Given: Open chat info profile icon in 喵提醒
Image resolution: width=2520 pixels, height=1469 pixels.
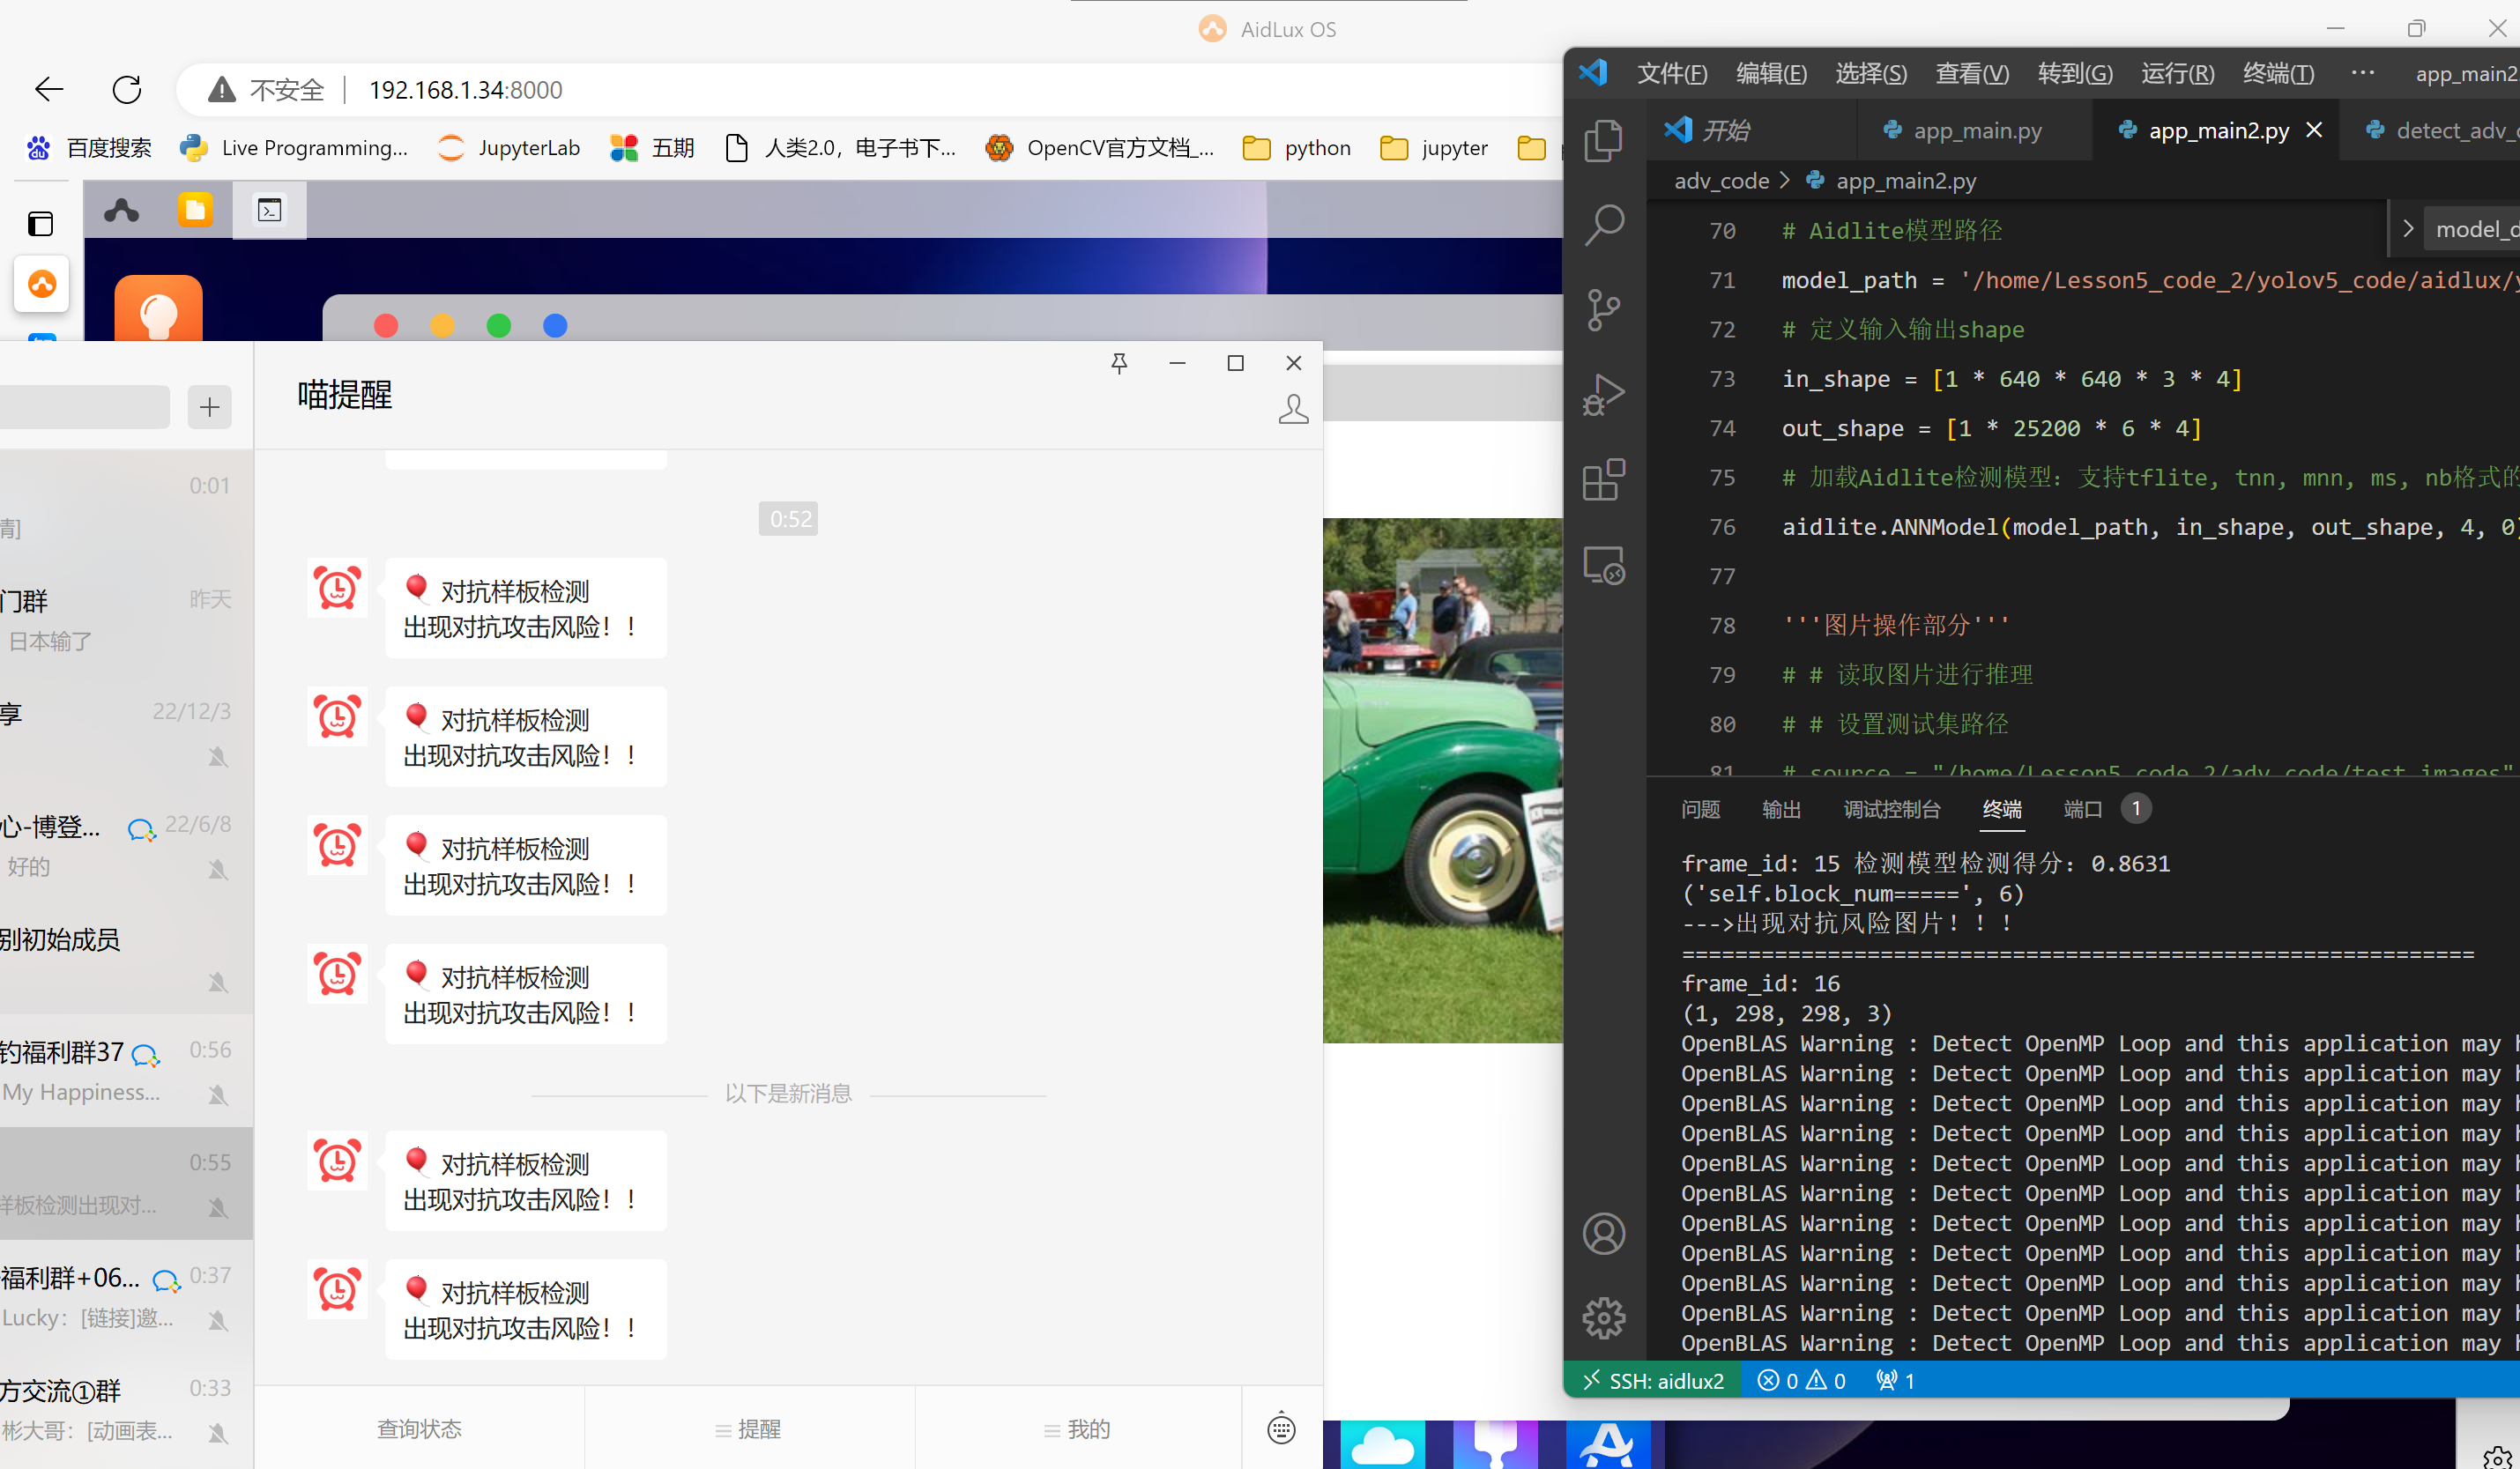Looking at the screenshot, I should 1293,408.
